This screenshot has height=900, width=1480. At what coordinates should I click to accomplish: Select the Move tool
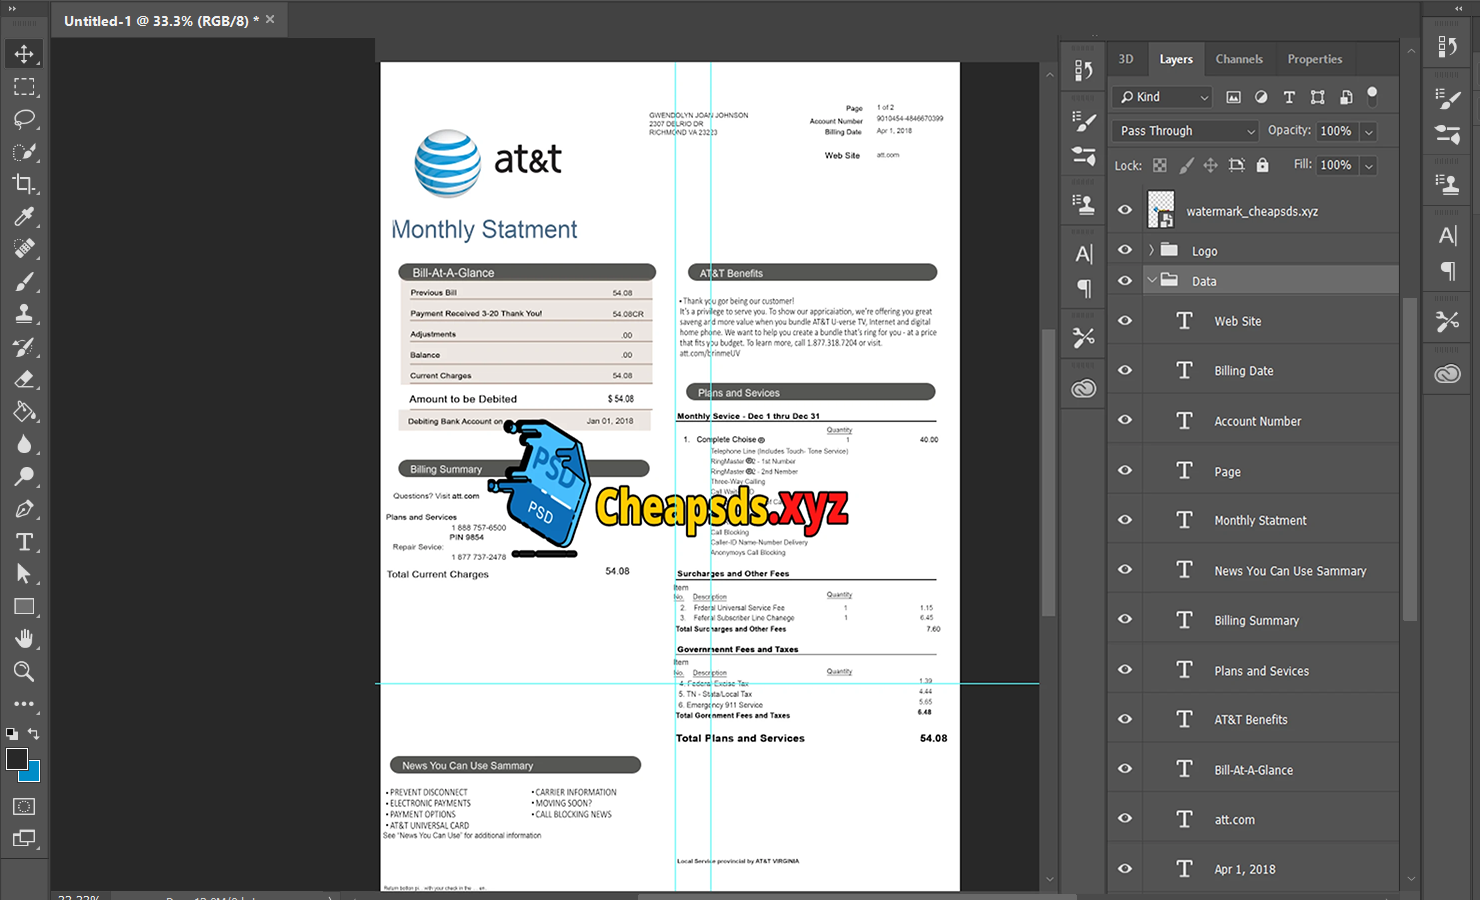pyautogui.click(x=24, y=54)
